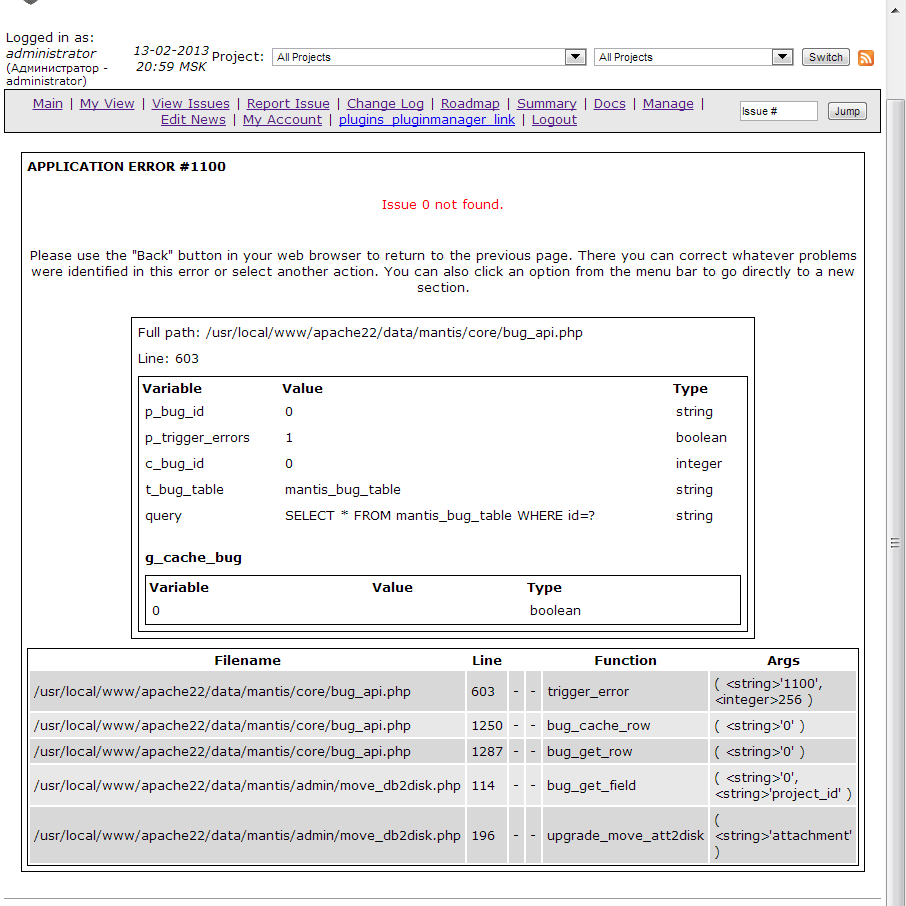Open the Report Issue link
This screenshot has height=906, width=906.
(288, 104)
